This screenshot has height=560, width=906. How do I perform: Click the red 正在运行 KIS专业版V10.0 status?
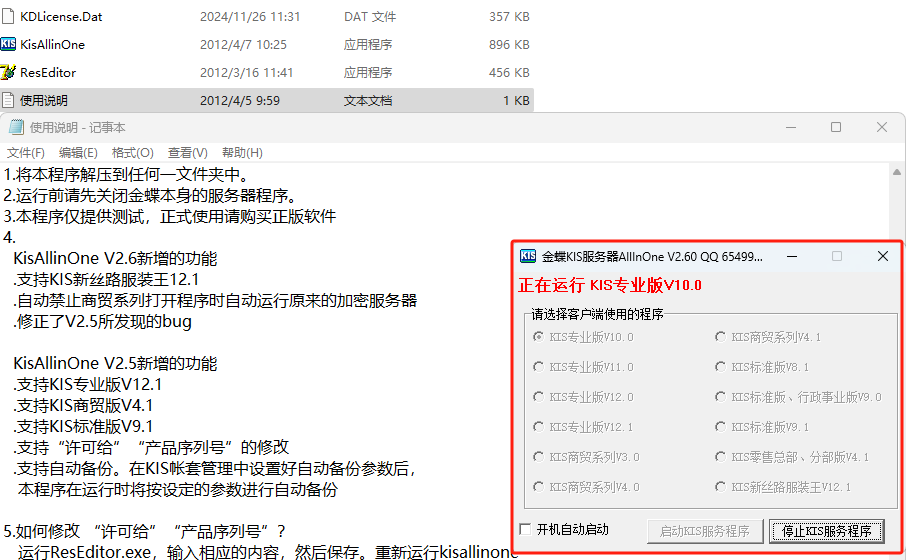[610, 285]
